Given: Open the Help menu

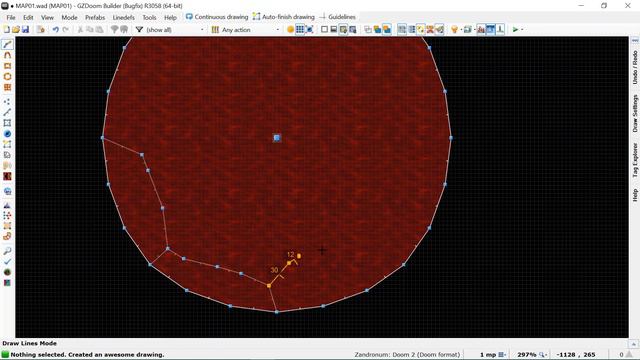Looking at the screenshot, I should (x=170, y=17).
